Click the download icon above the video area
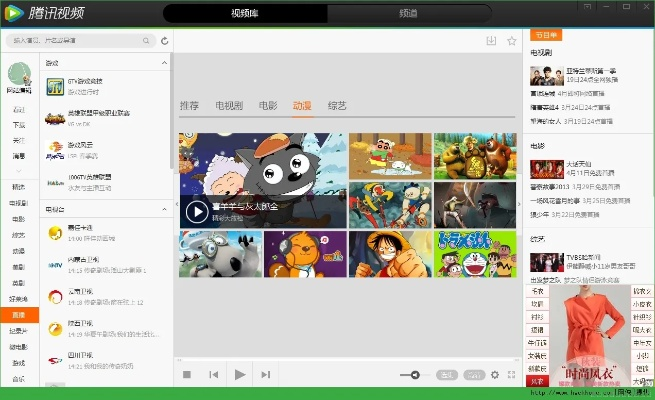This screenshot has width=655, height=400. click(491, 41)
